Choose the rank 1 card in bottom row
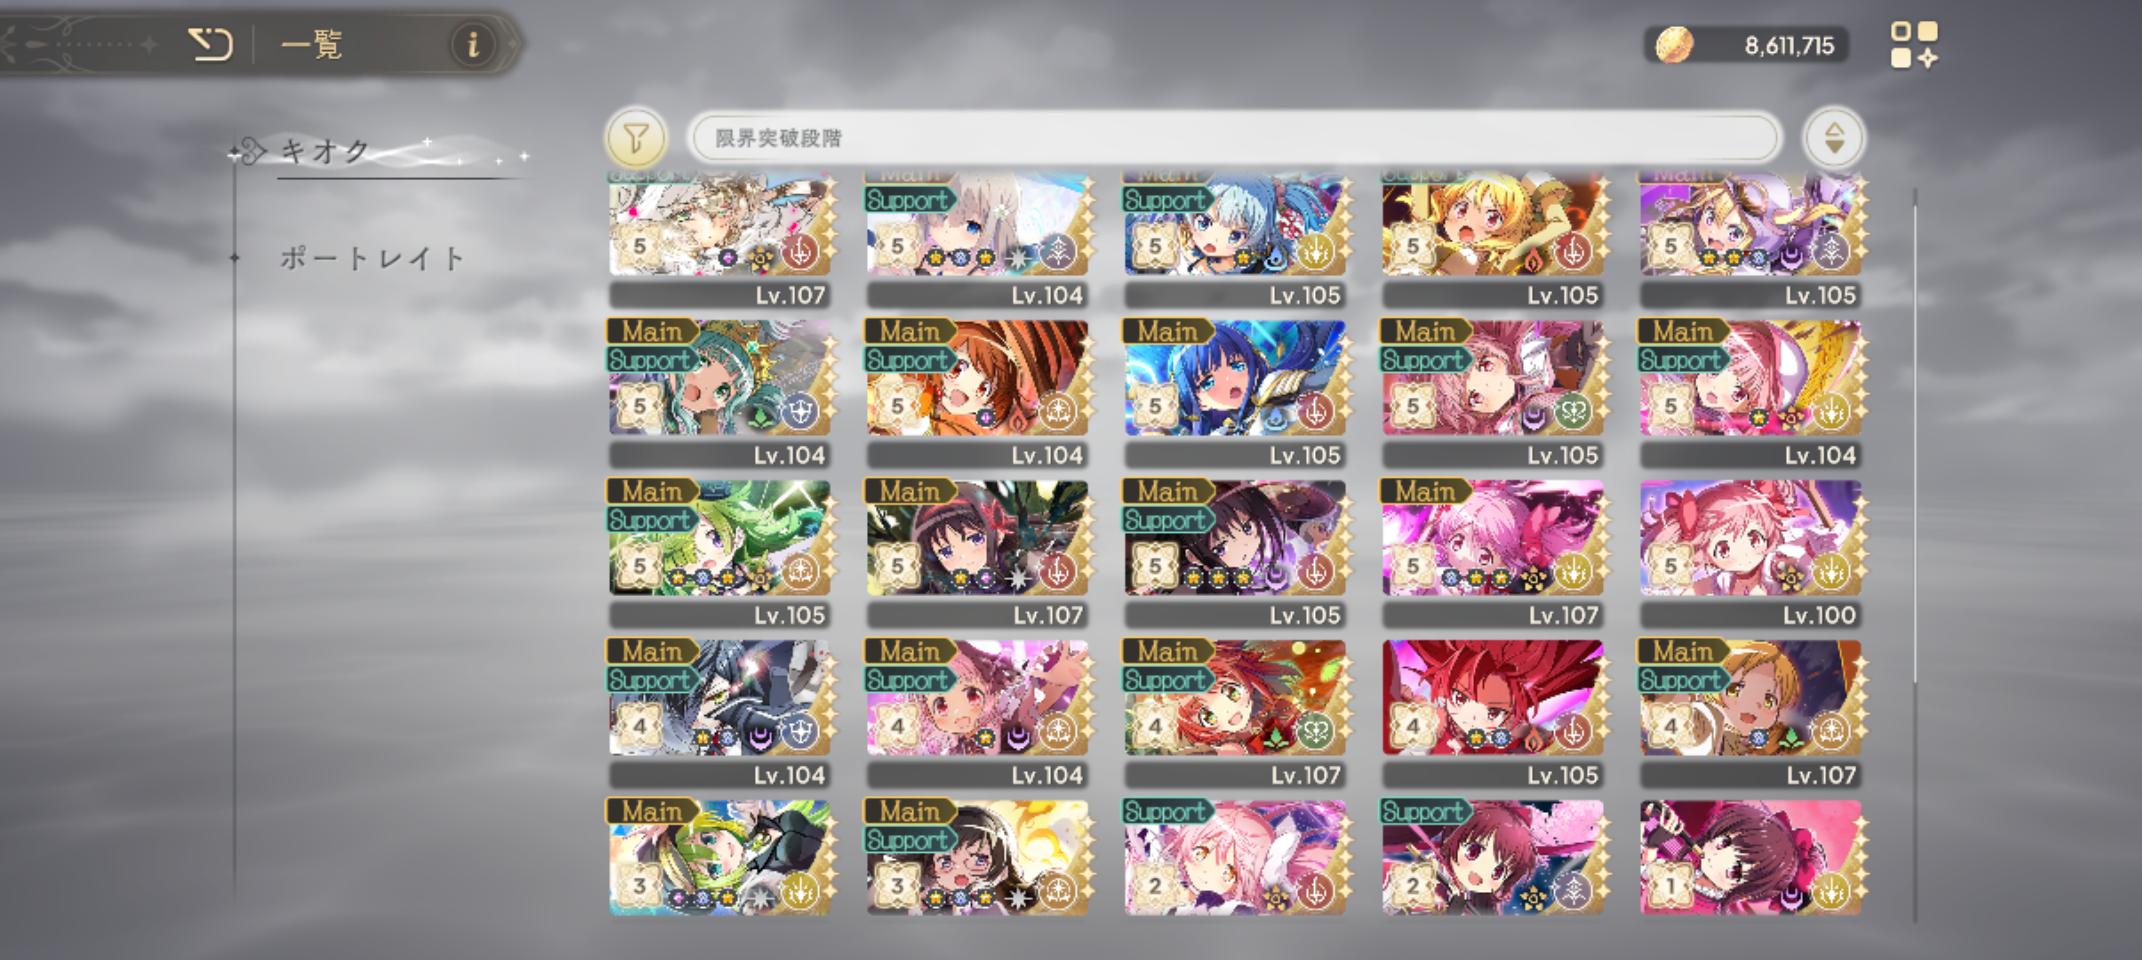Viewport: 2142px width, 960px height. point(1751,857)
